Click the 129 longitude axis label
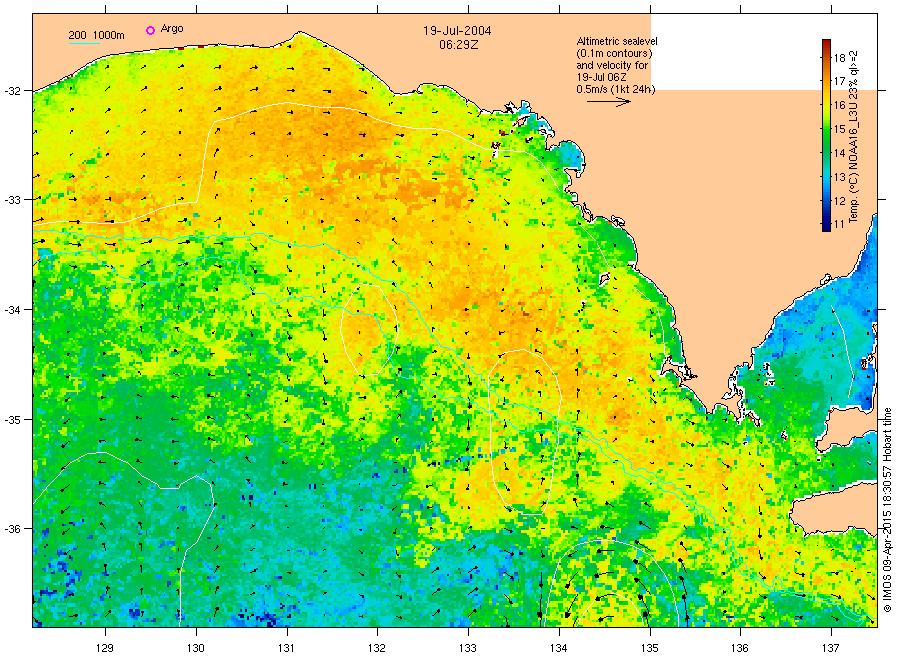This screenshot has width=900, height=660. point(105,648)
